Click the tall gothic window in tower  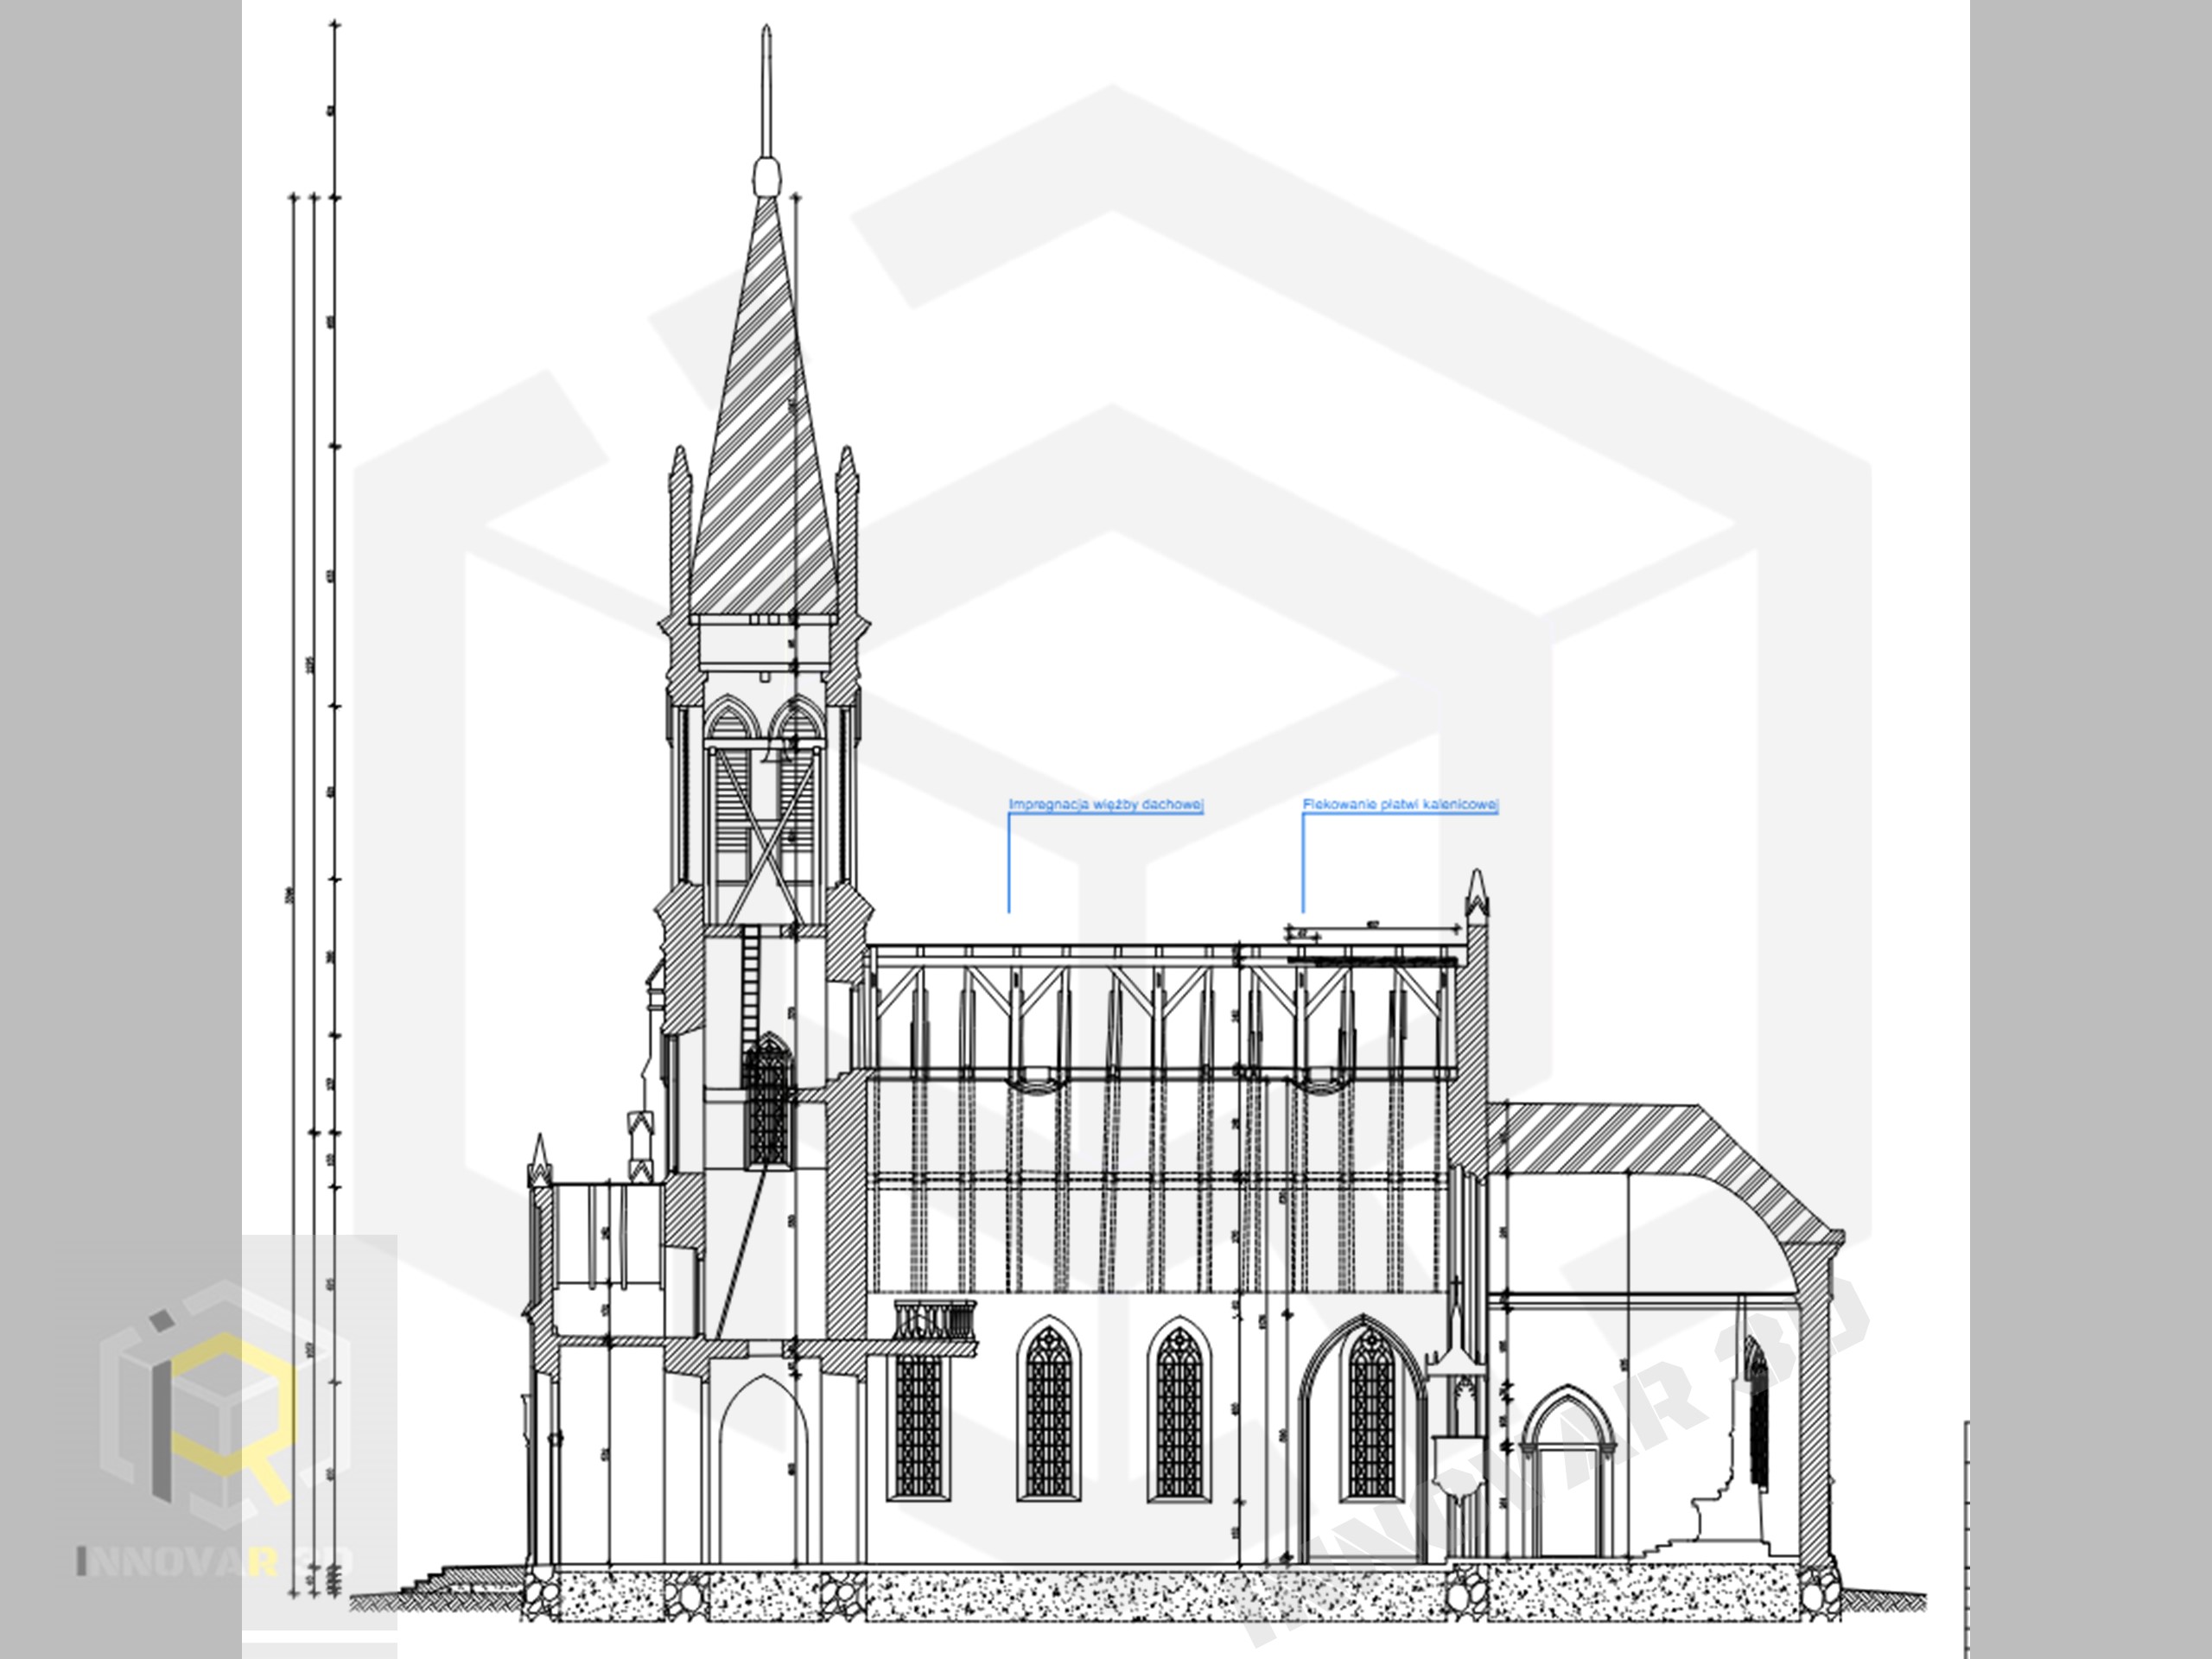pos(767,1100)
